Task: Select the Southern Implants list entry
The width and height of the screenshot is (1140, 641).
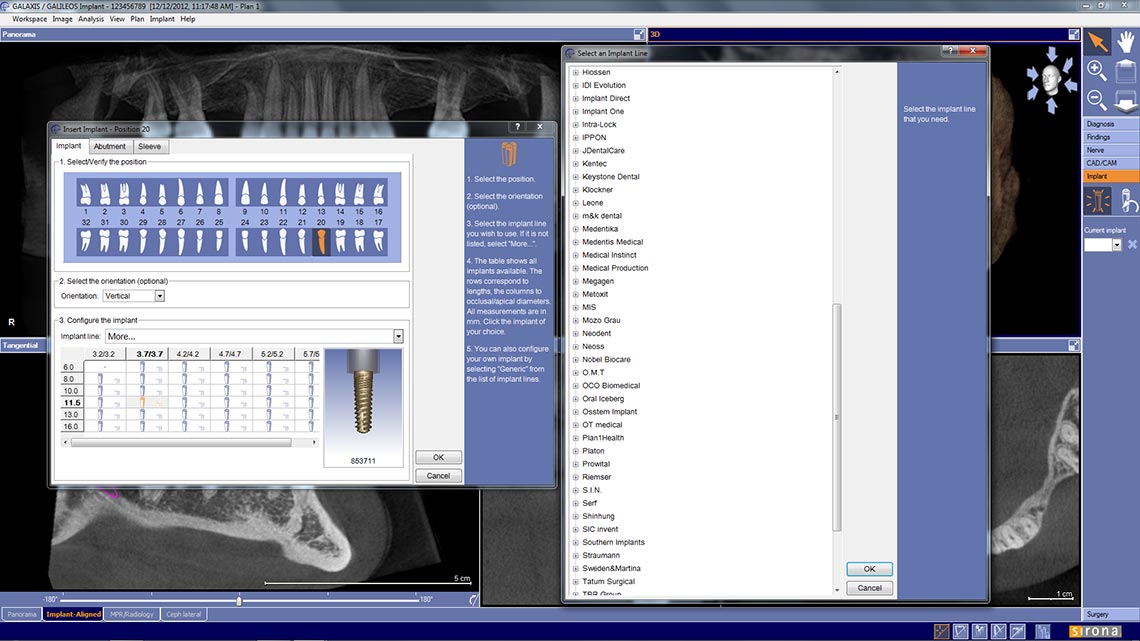Action: 613,542
